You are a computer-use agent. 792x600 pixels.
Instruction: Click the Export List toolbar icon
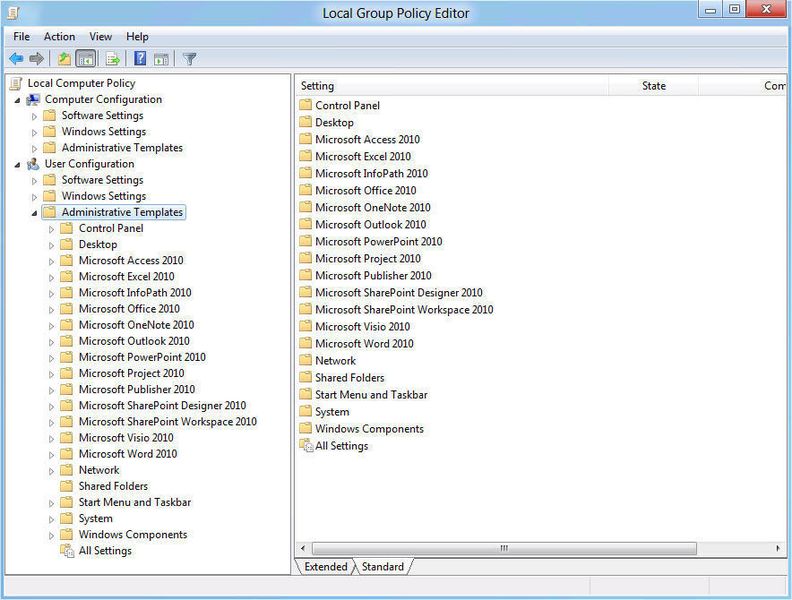(x=113, y=59)
